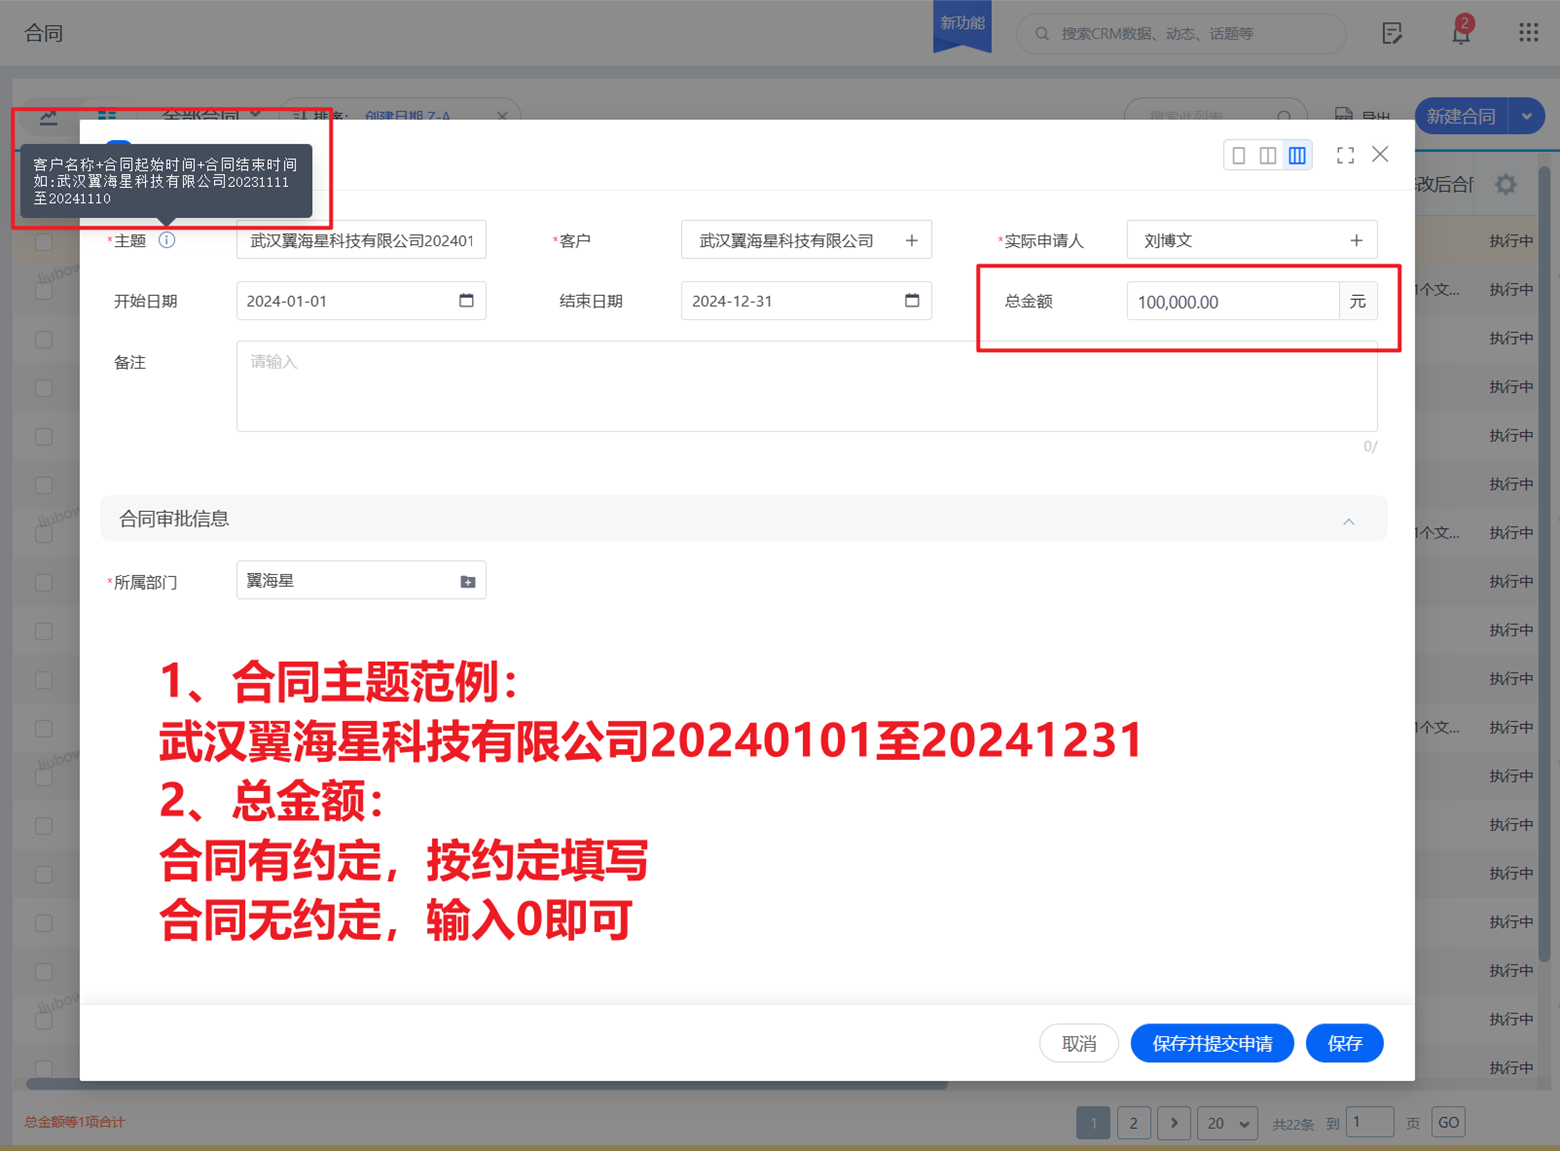Click the 保存 button

(x=1344, y=1043)
